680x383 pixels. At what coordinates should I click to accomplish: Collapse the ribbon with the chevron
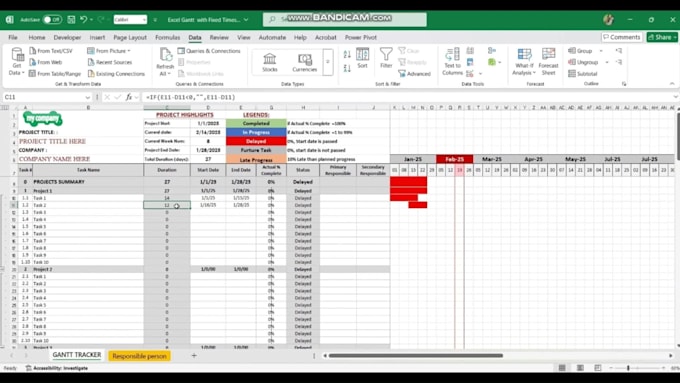click(x=672, y=84)
